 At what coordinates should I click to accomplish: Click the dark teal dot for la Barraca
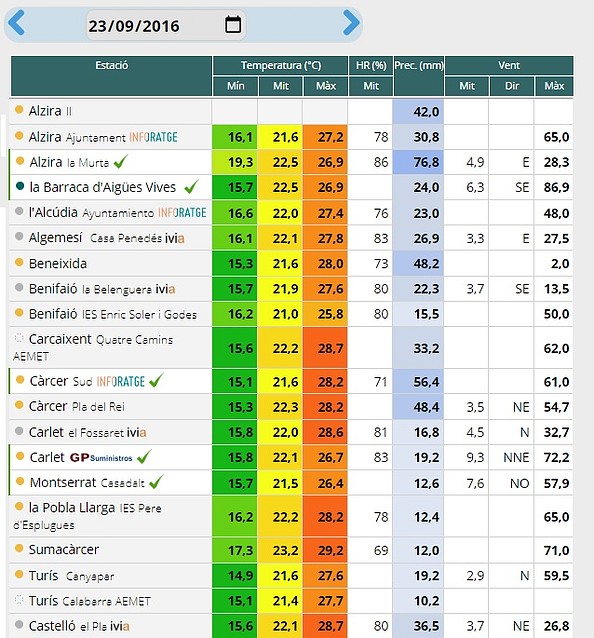pyautogui.click(x=20, y=186)
